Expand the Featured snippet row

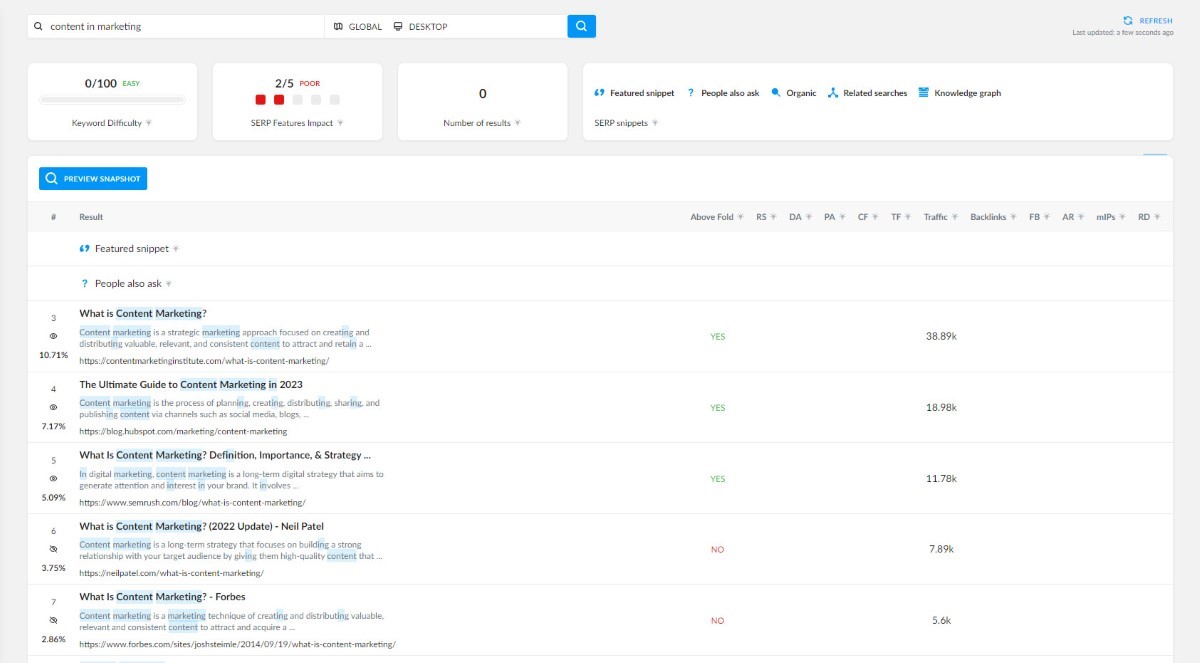[176, 249]
